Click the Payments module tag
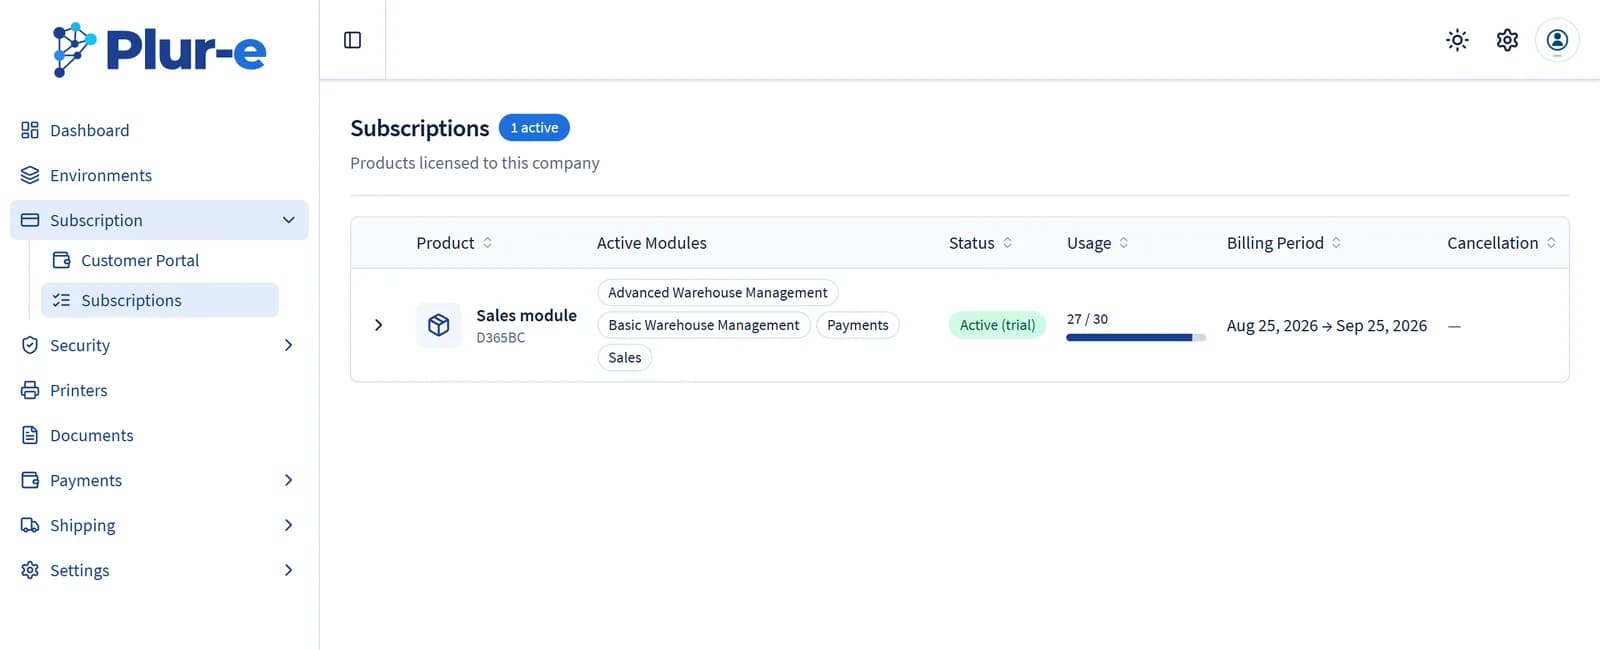The image size is (1600, 650). pyautogui.click(x=858, y=325)
